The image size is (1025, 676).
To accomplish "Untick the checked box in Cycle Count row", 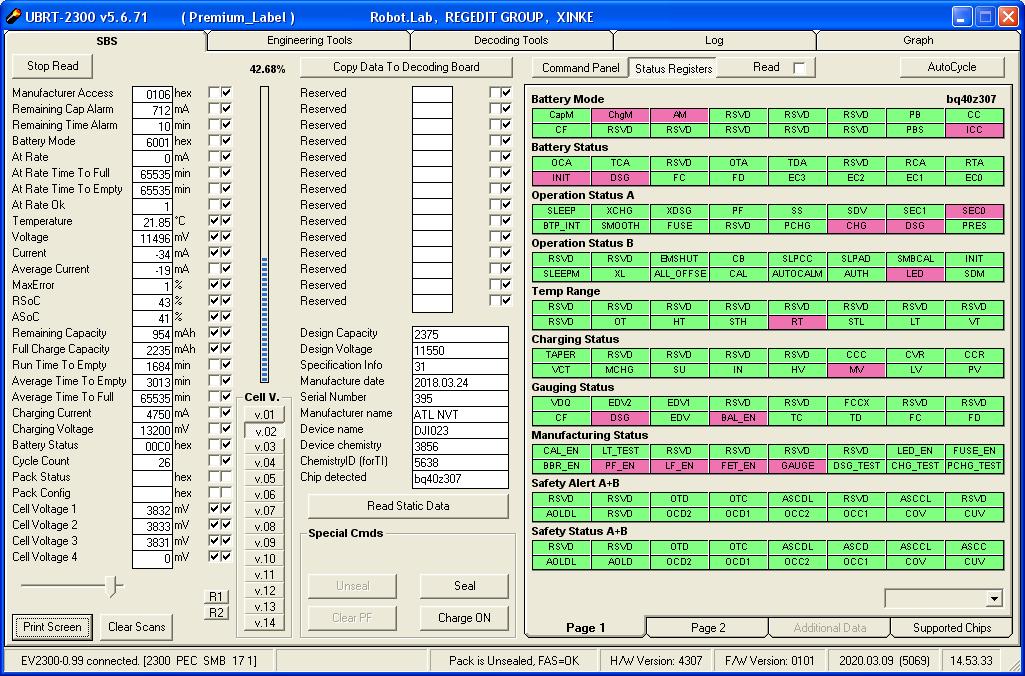I will point(226,461).
